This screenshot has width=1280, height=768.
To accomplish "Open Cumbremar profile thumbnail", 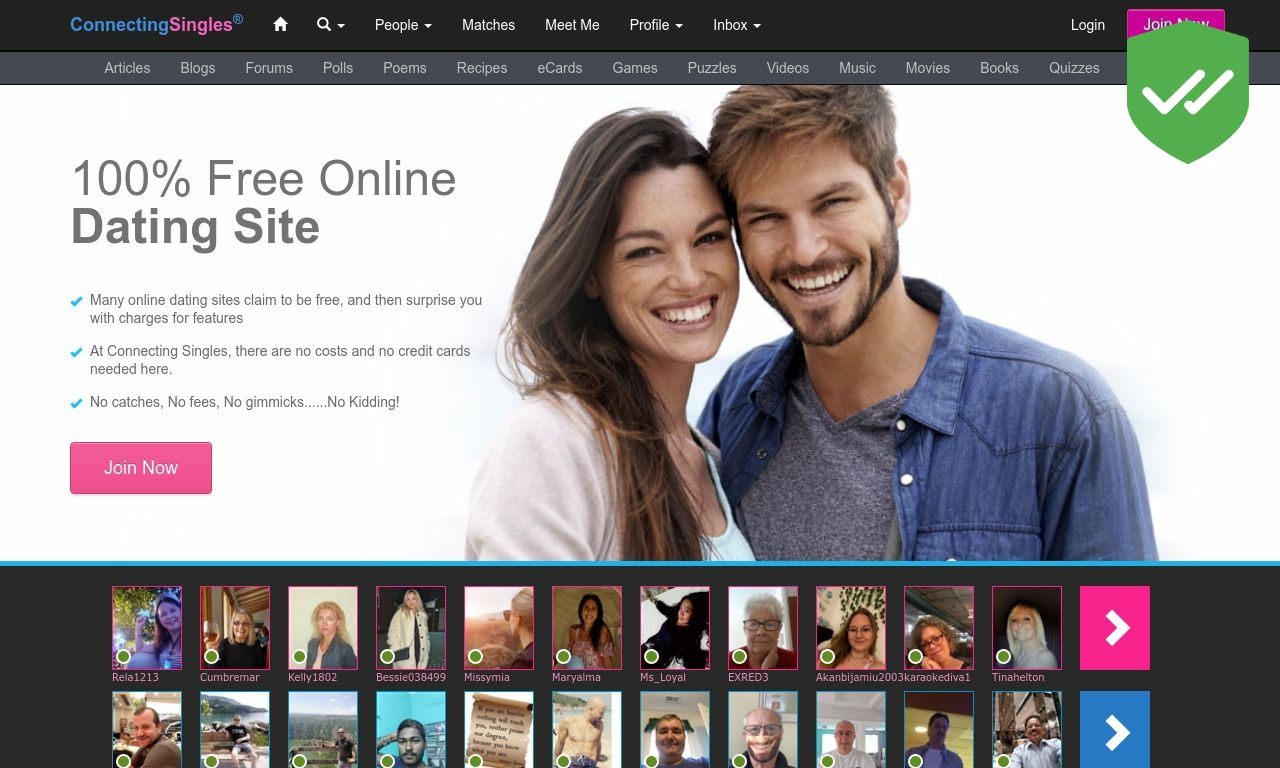I will [235, 628].
